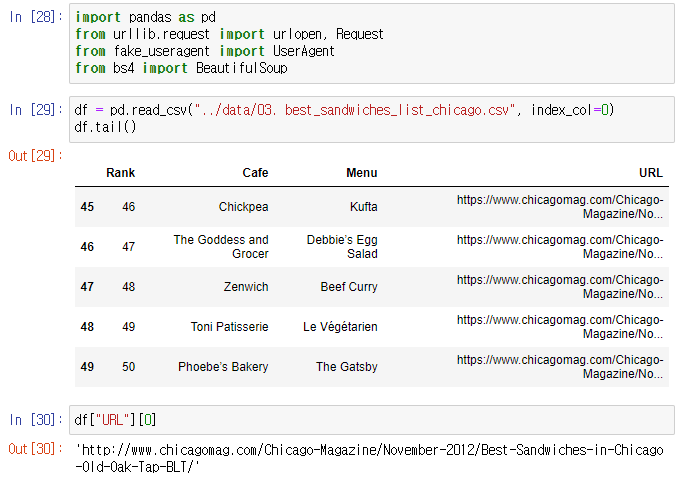Click row index 46
Viewport: 680px width, 482px height.
(x=87, y=246)
